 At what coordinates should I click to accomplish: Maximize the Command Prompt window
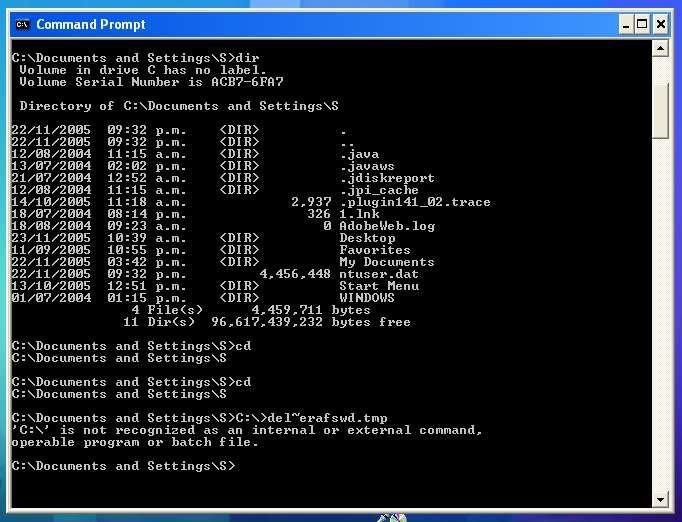(x=641, y=24)
